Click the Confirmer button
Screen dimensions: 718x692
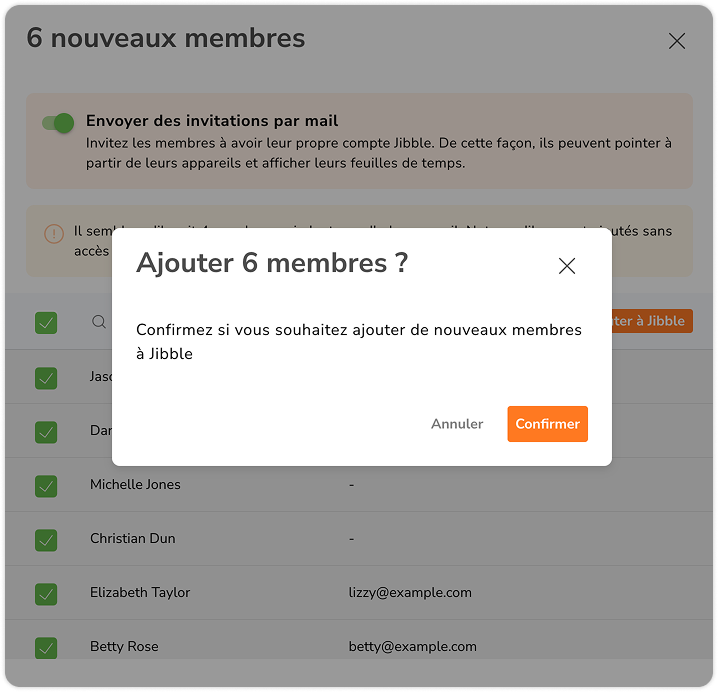[x=547, y=424]
